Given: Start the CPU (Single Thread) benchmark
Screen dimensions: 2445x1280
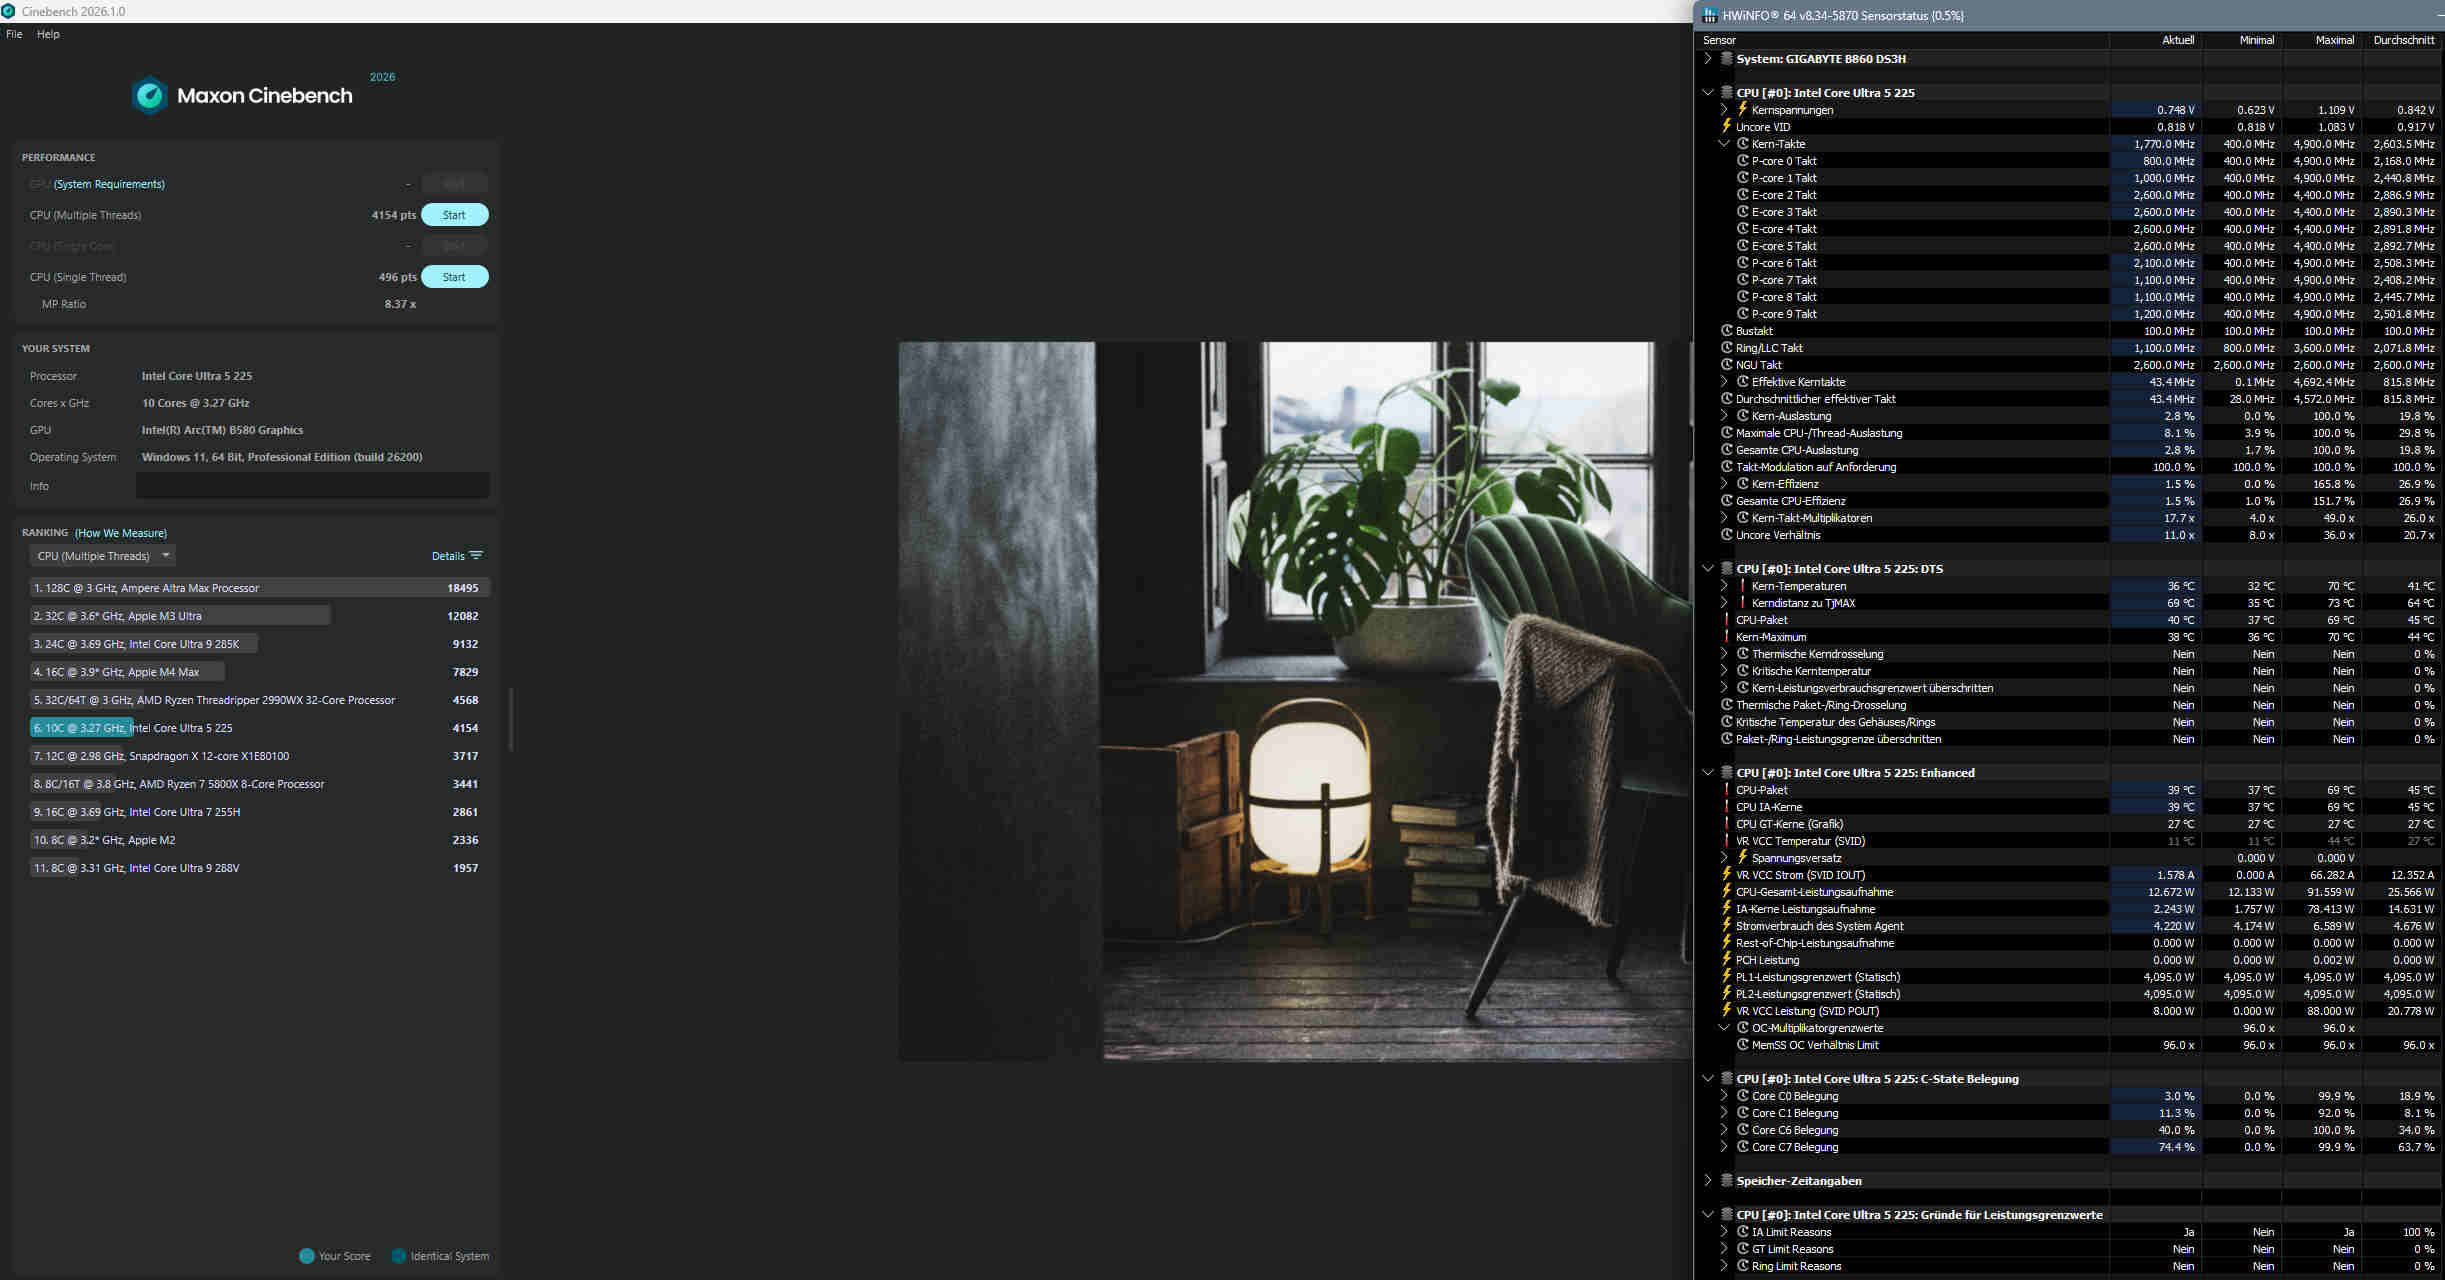Looking at the screenshot, I should click(454, 277).
